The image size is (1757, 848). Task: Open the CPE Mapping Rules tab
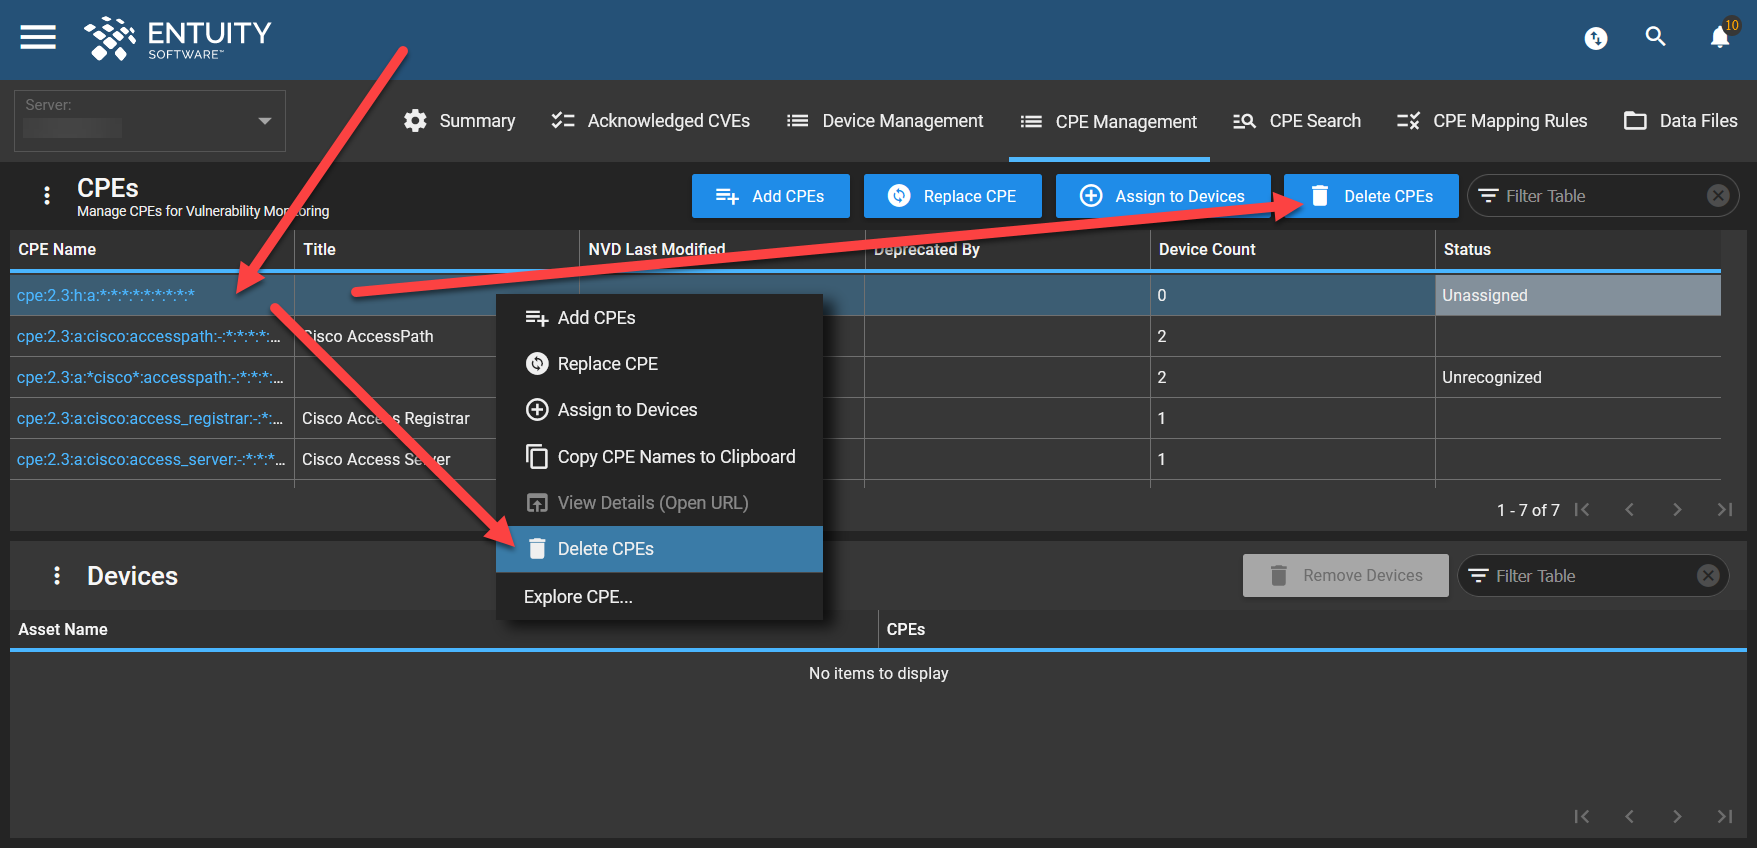[1492, 121]
